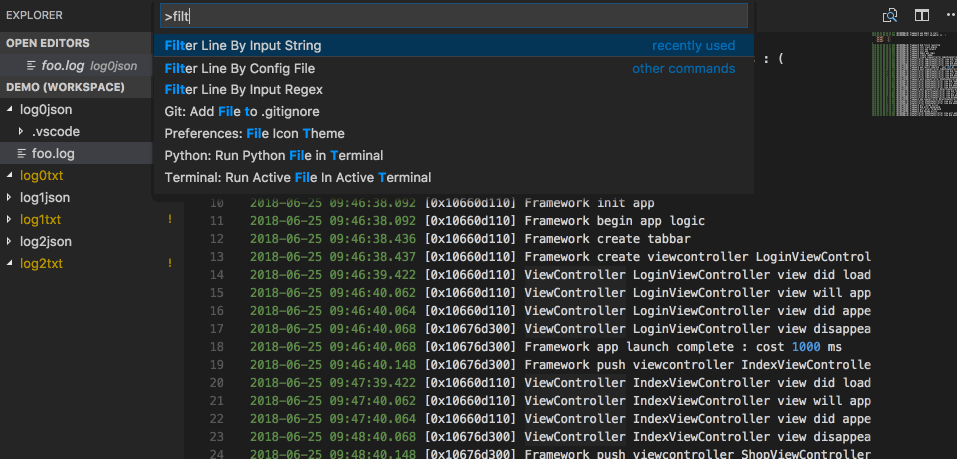The height and width of the screenshot is (459, 957).
Task: Expand the log1json folder
Action: (9, 198)
